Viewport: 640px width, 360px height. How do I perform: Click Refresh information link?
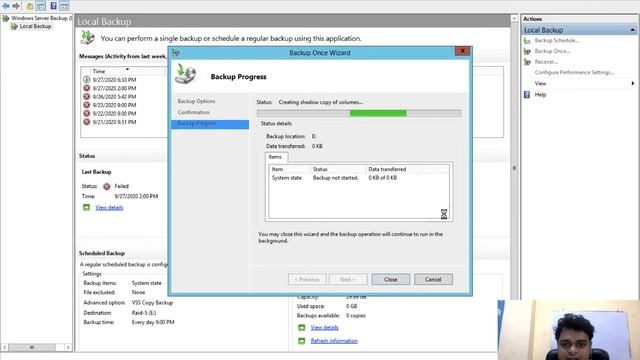click(x=334, y=341)
